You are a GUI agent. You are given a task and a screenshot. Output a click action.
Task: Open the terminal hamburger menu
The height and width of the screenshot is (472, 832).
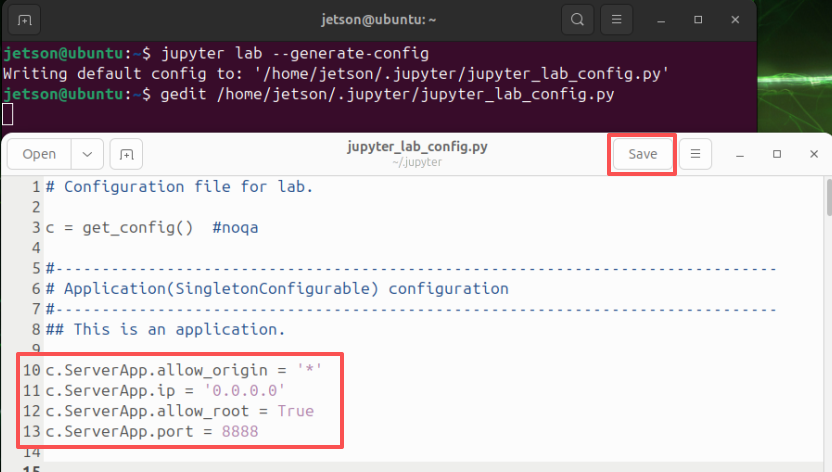616,20
